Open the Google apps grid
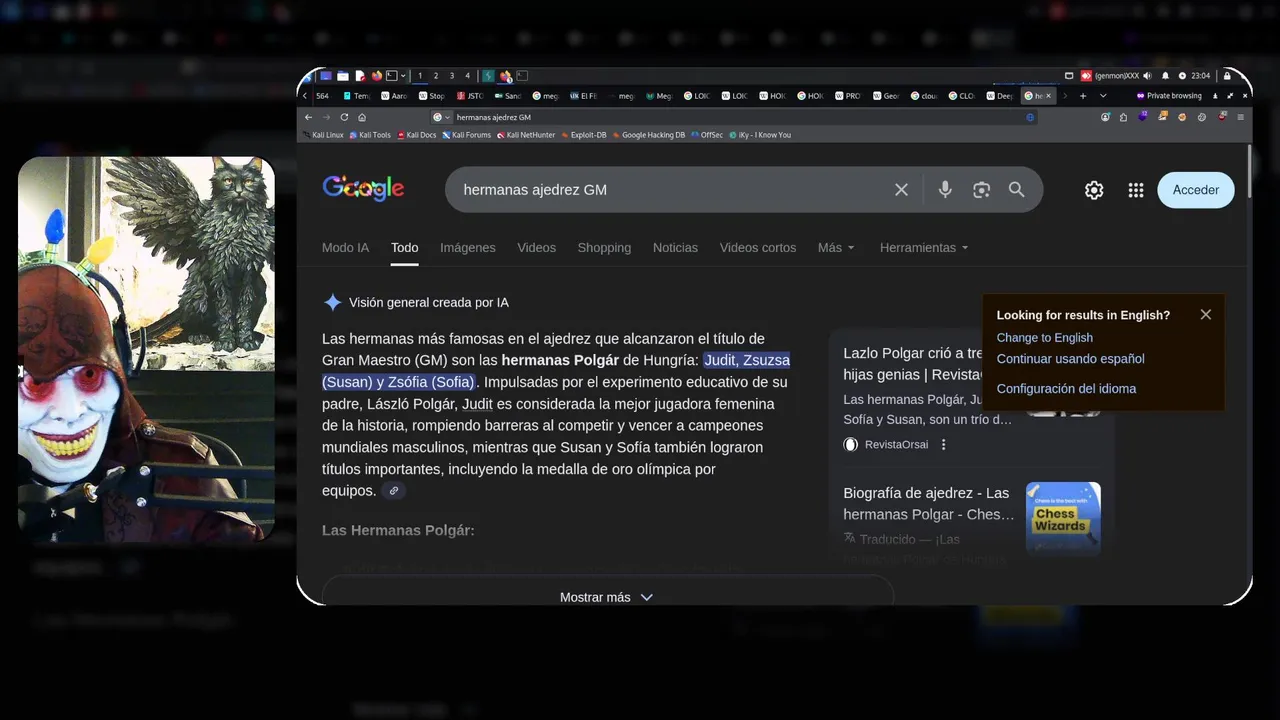The image size is (1280, 720). pyautogui.click(x=1135, y=190)
